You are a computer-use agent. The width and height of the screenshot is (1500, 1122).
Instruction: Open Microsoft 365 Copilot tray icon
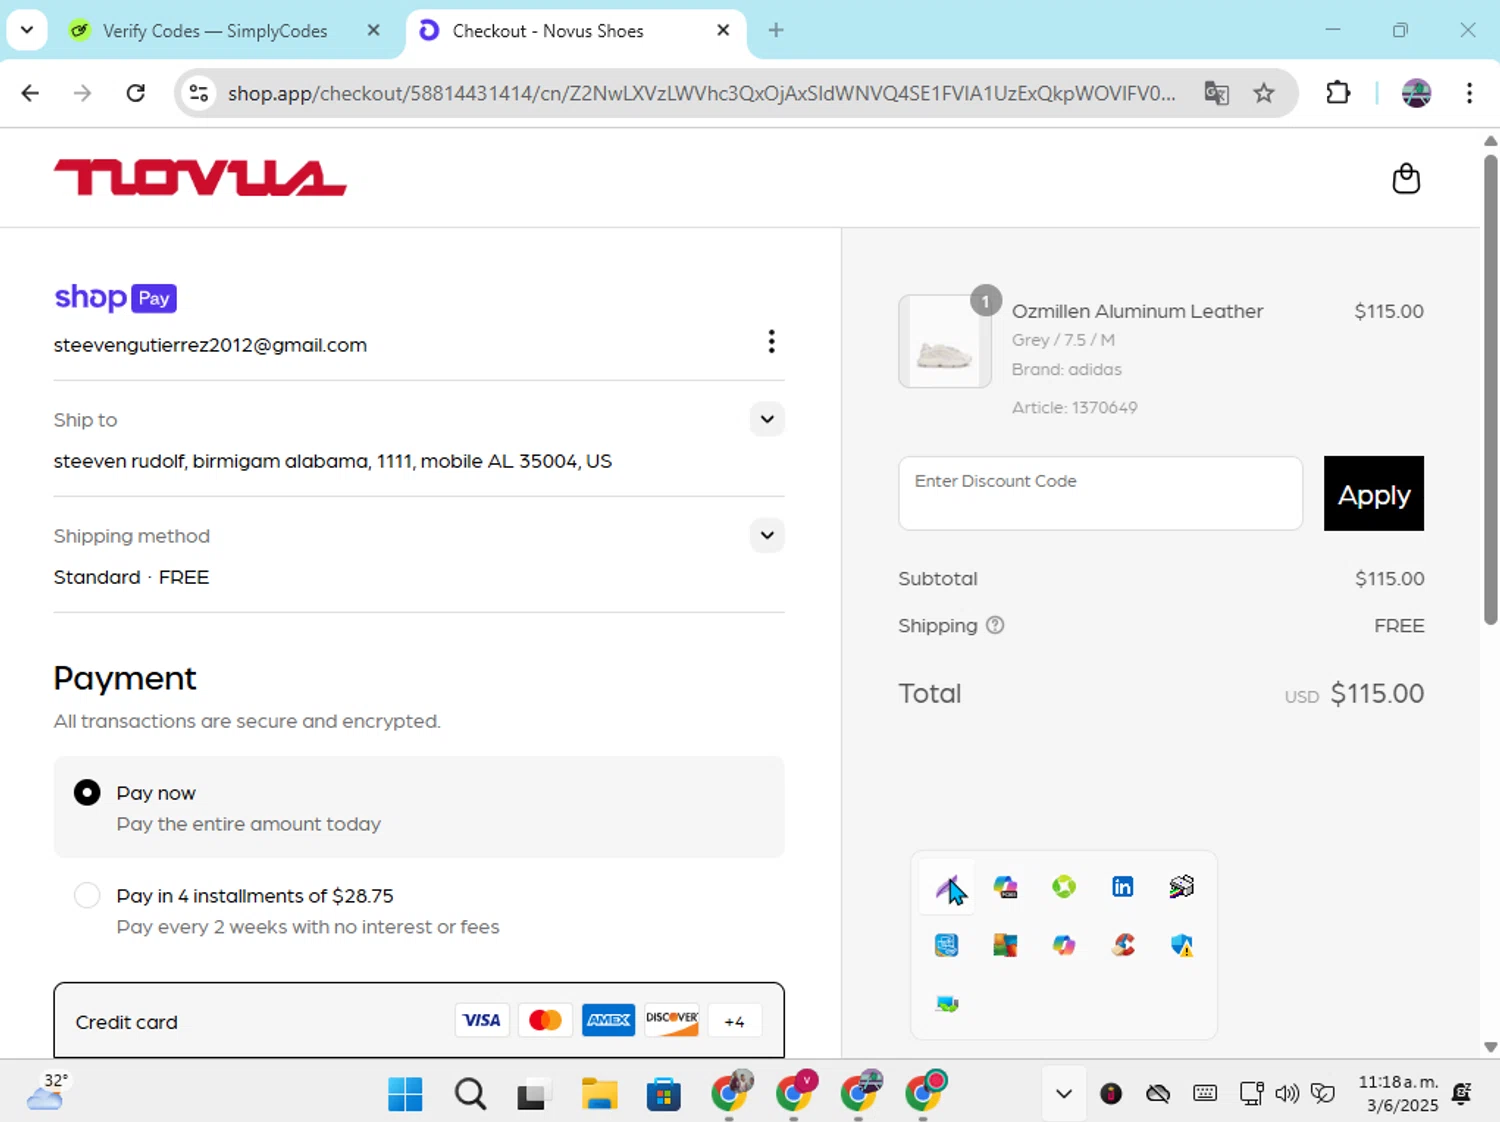coord(1005,887)
